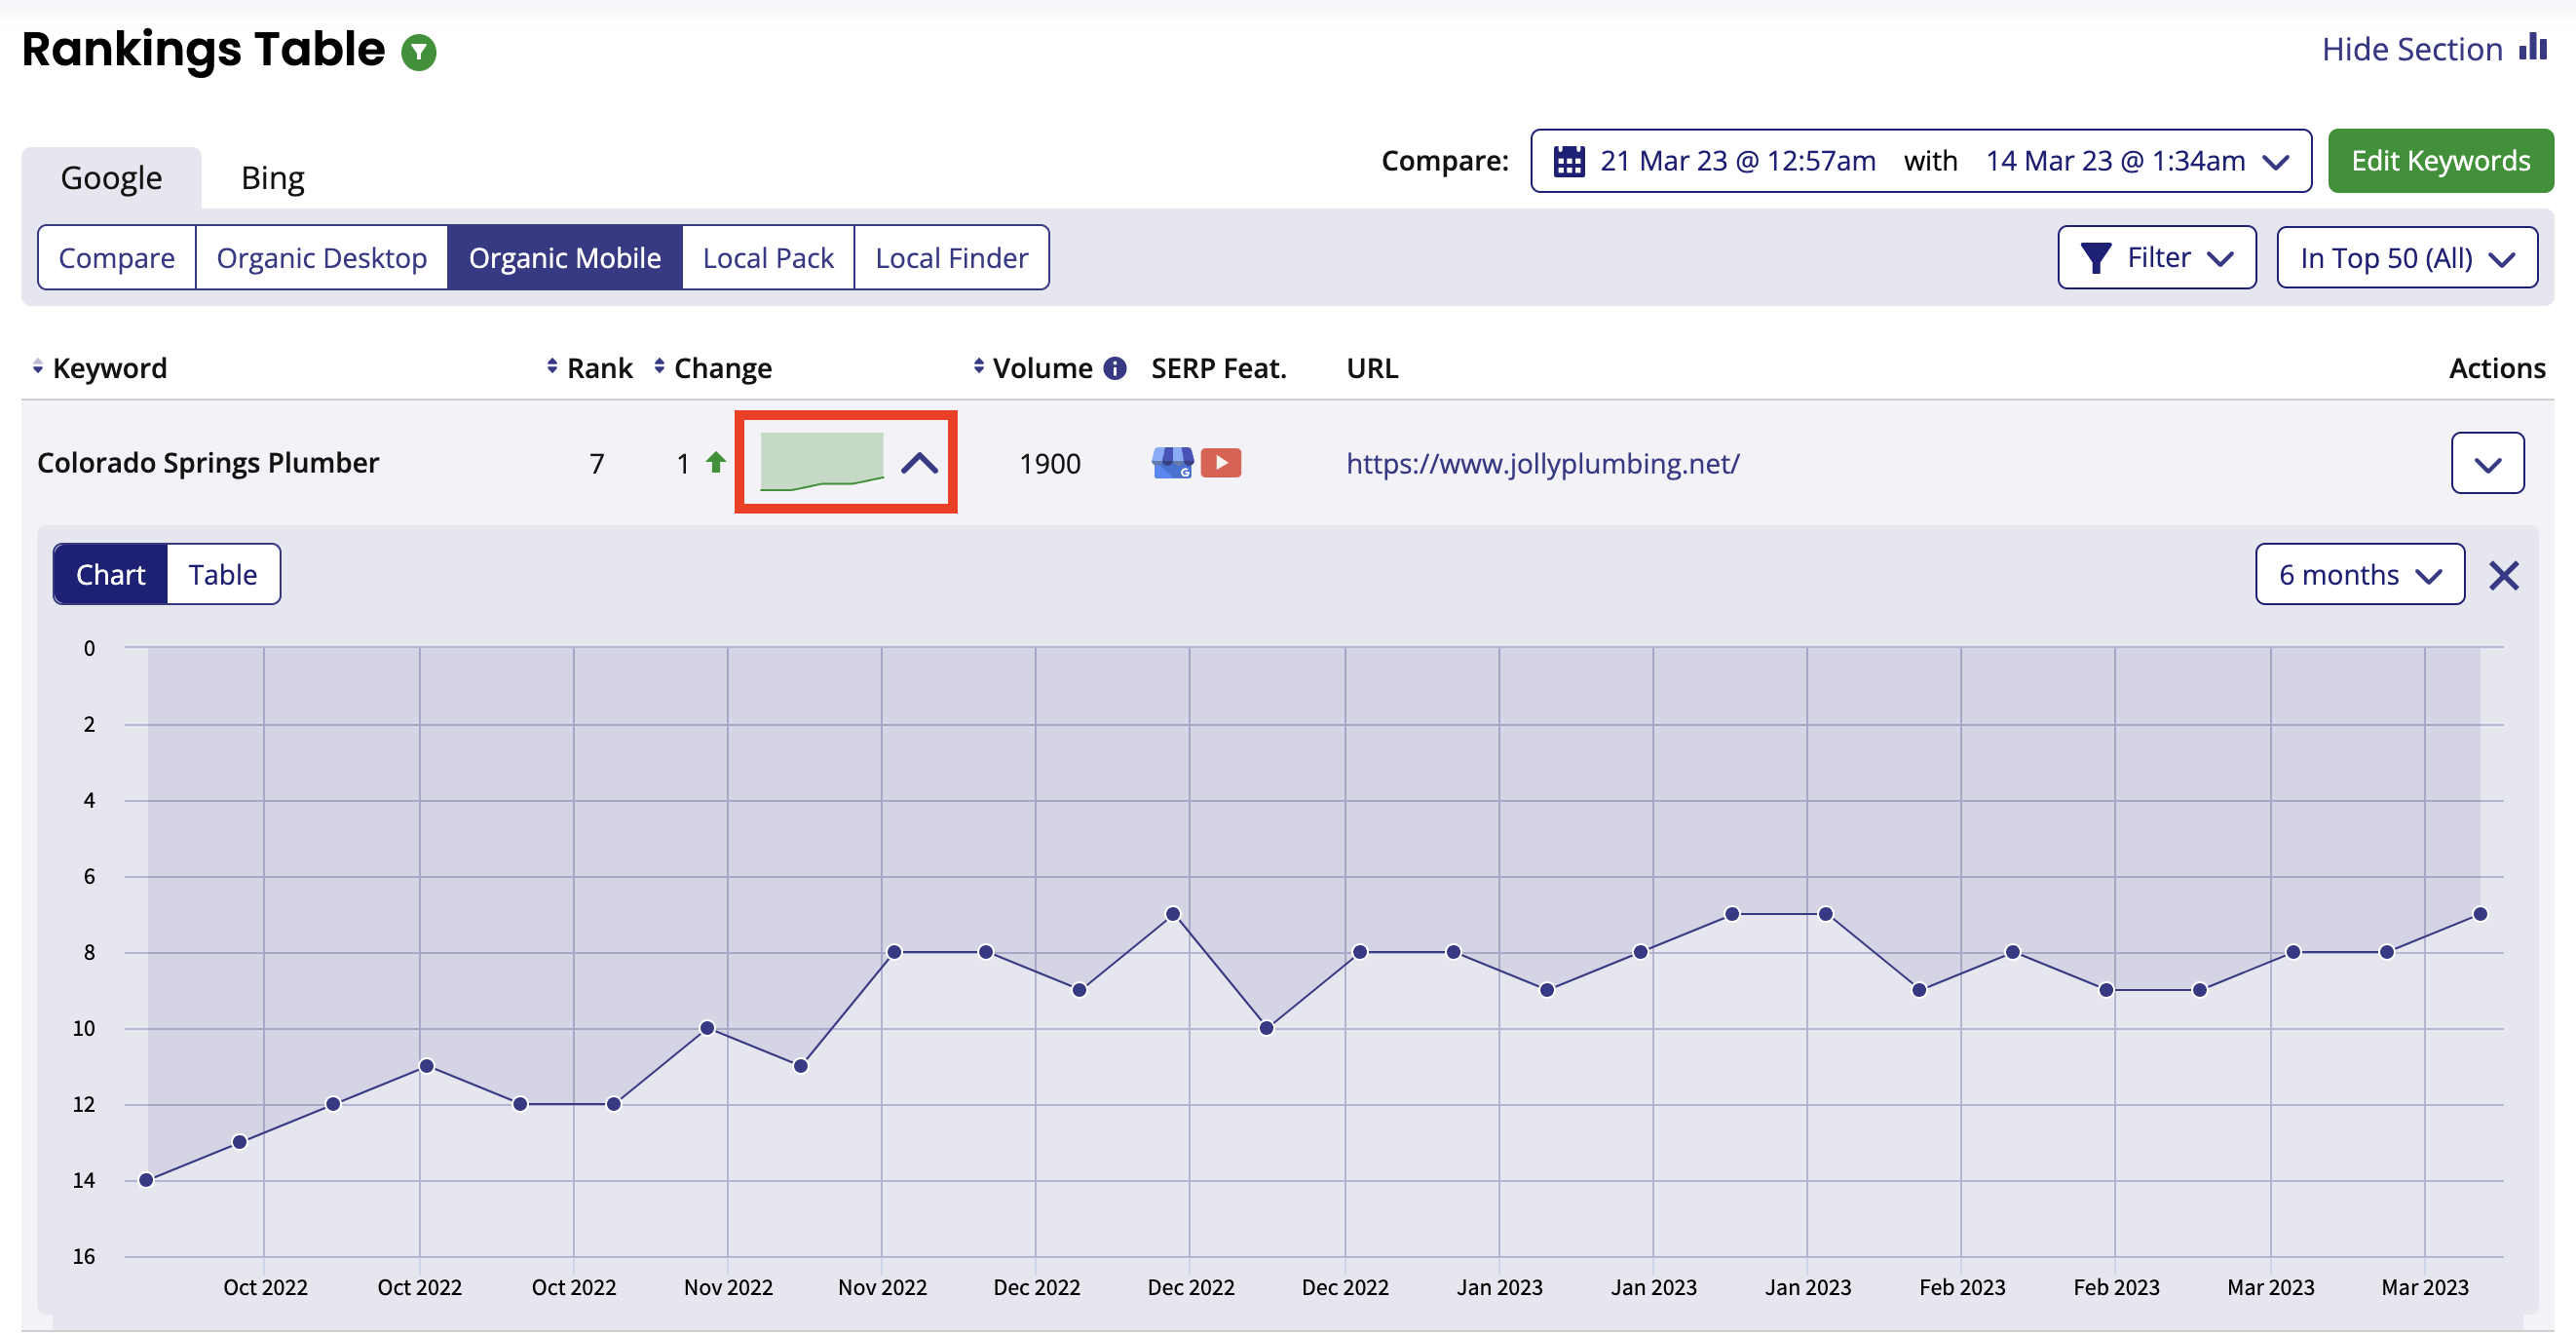Click green filter icon beside Rankings Table
2576x1334 pixels.
[418, 52]
